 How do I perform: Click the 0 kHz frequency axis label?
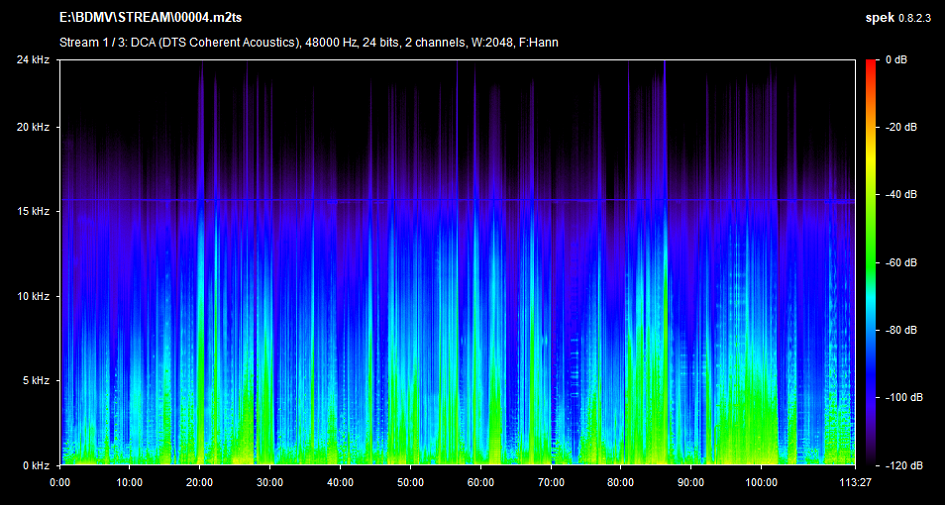[37, 465]
